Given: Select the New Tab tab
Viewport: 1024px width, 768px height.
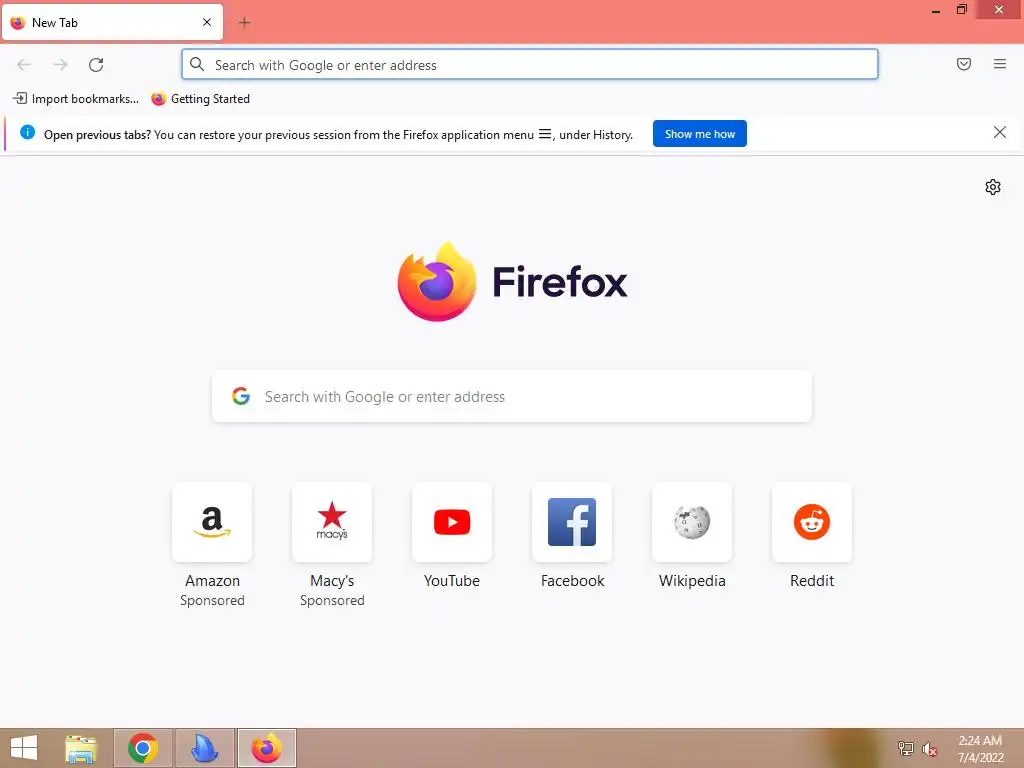Looking at the screenshot, I should click(112, 22).
